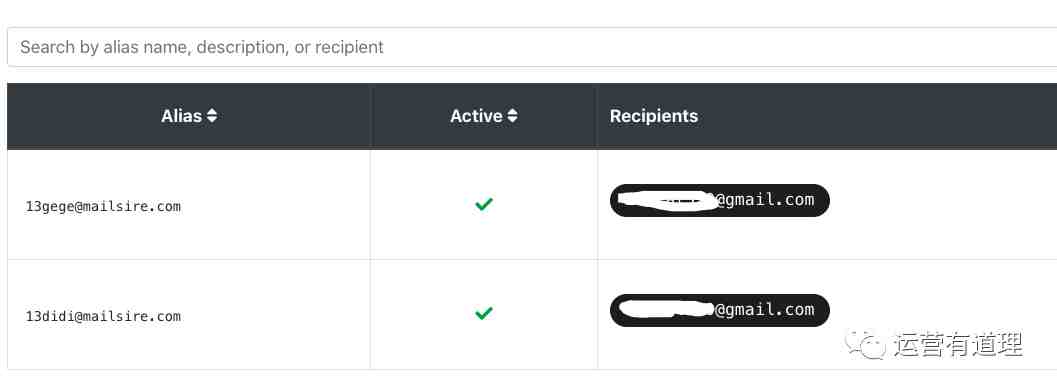Open the recipient badge for 13gege alias
The height and width of the screenshot is (391, 1057).
719,200
